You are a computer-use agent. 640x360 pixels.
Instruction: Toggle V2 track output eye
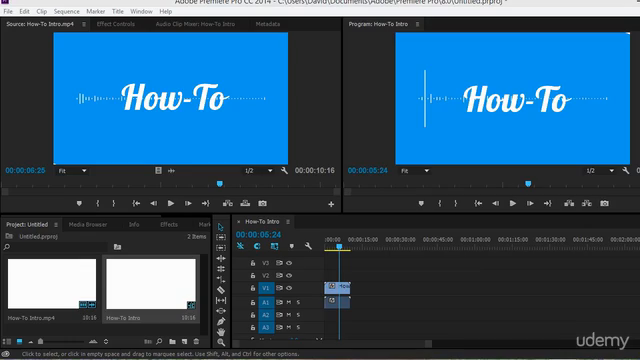pyautogui.click(x=289, y=276)
